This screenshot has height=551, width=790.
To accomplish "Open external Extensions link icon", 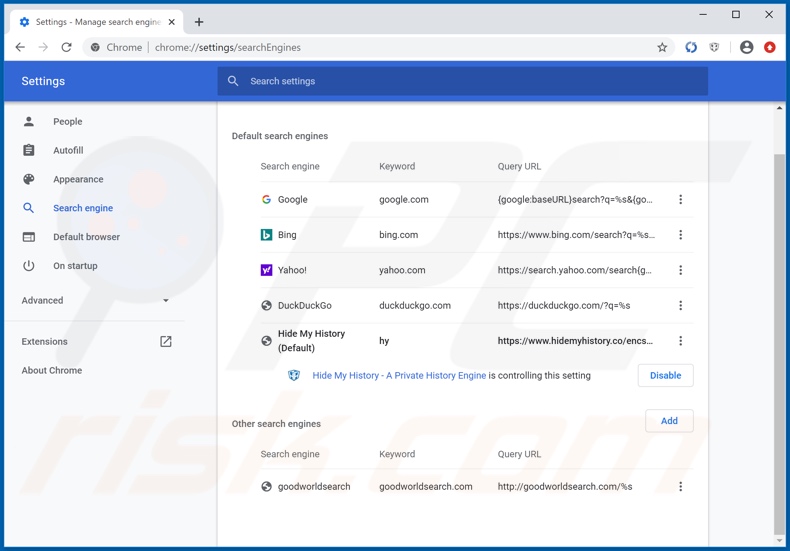I will pos(166,341).
